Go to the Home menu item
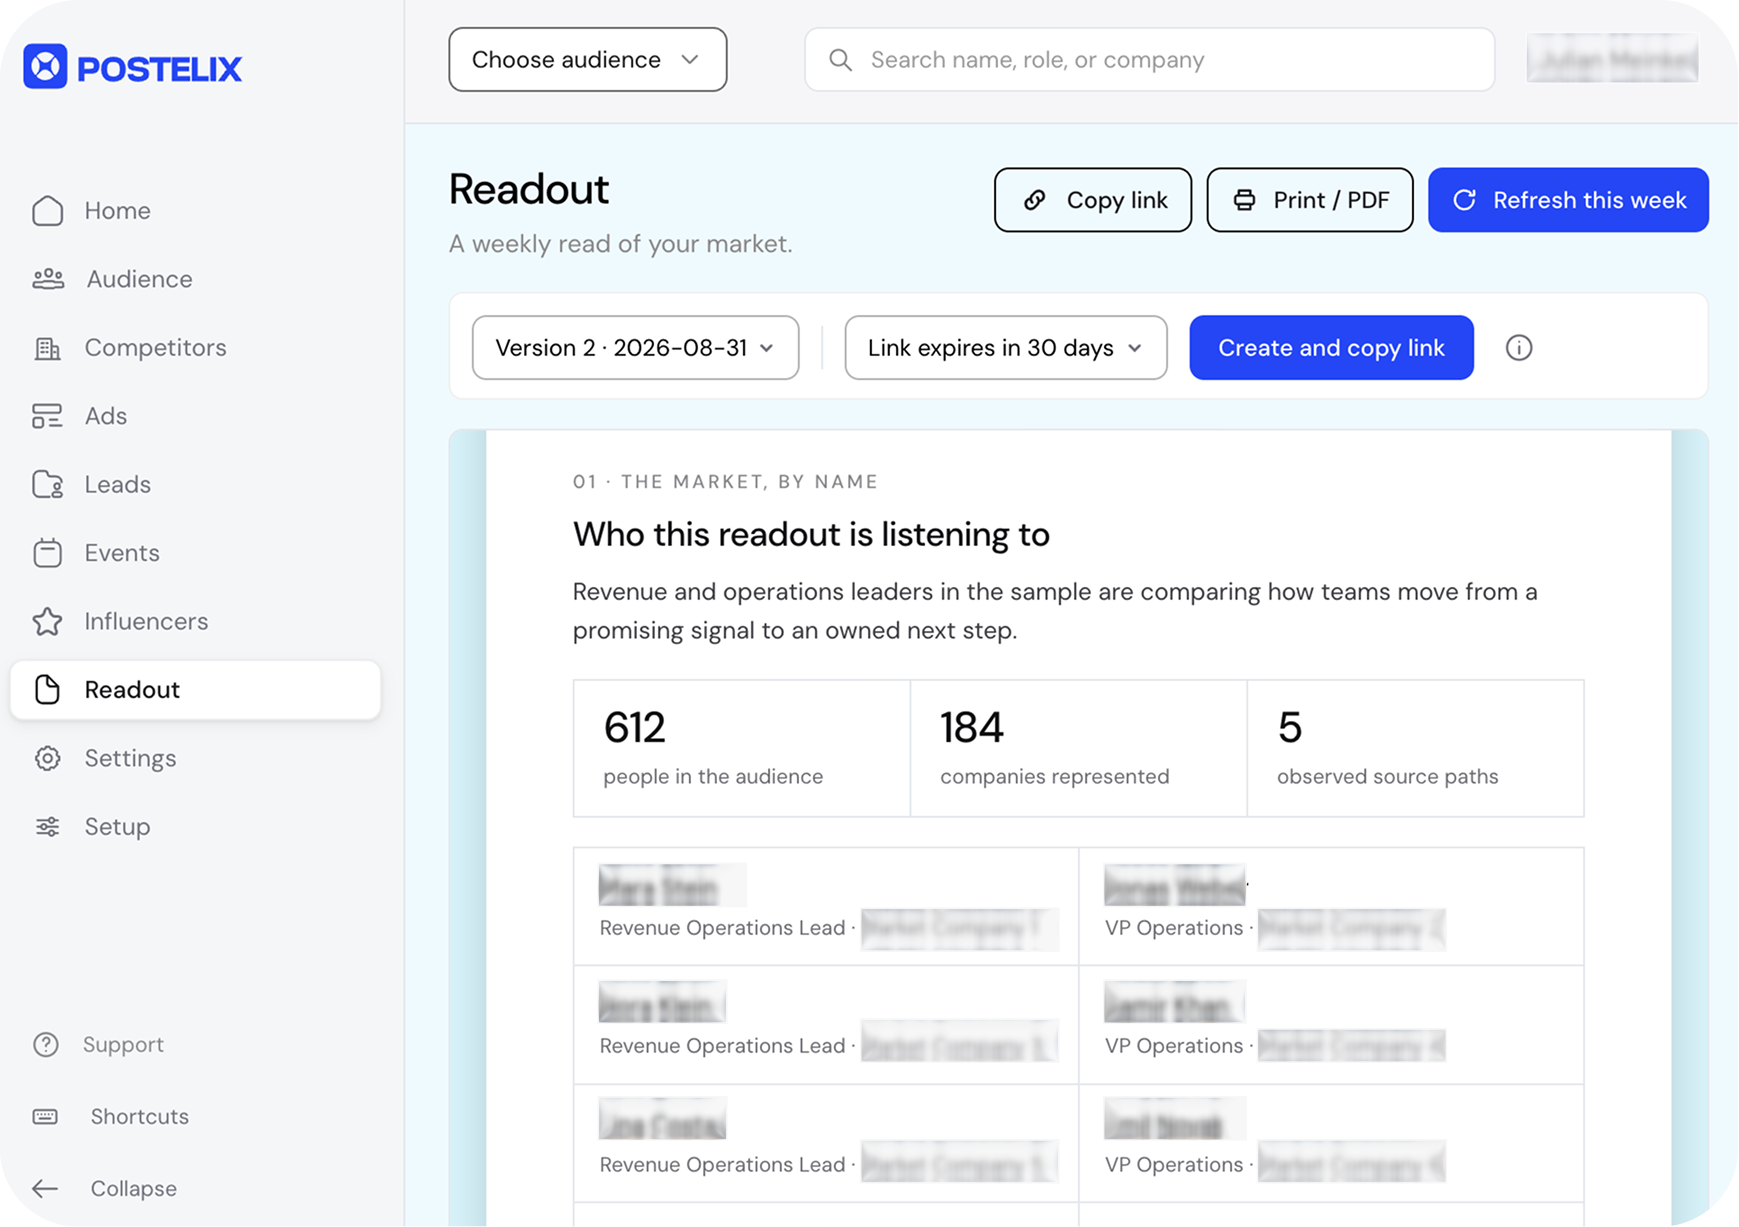 click(x=118, y=211)
